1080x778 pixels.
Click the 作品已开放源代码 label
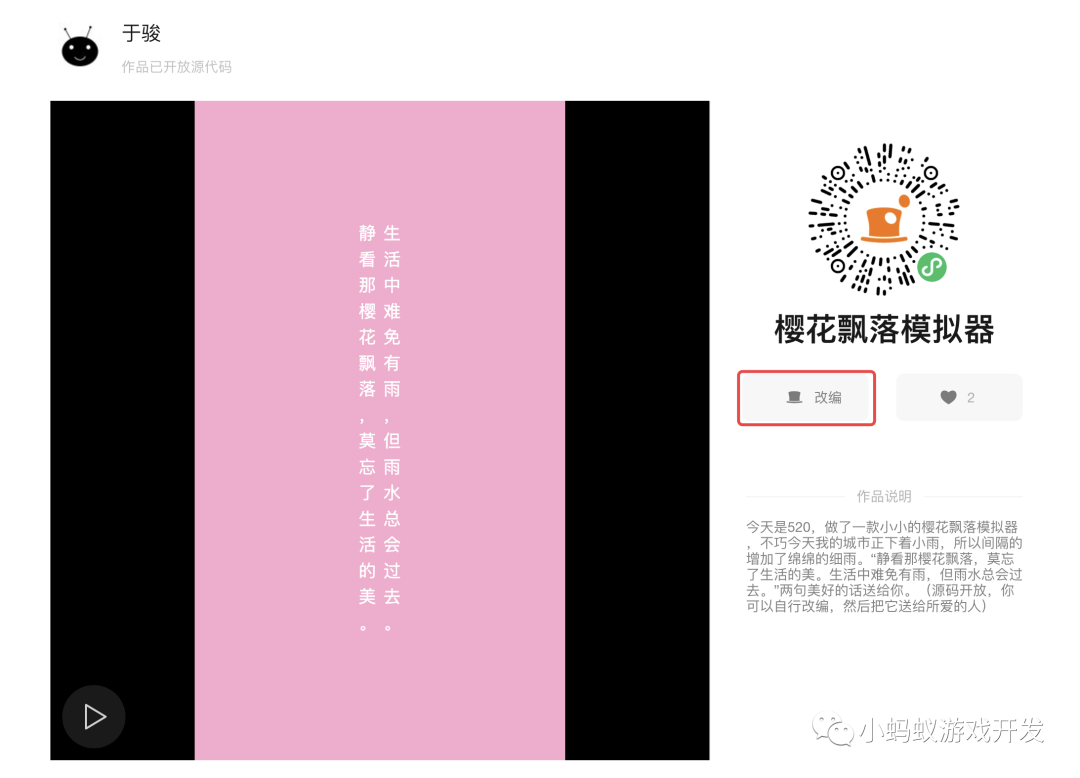(x=176, y=67)
